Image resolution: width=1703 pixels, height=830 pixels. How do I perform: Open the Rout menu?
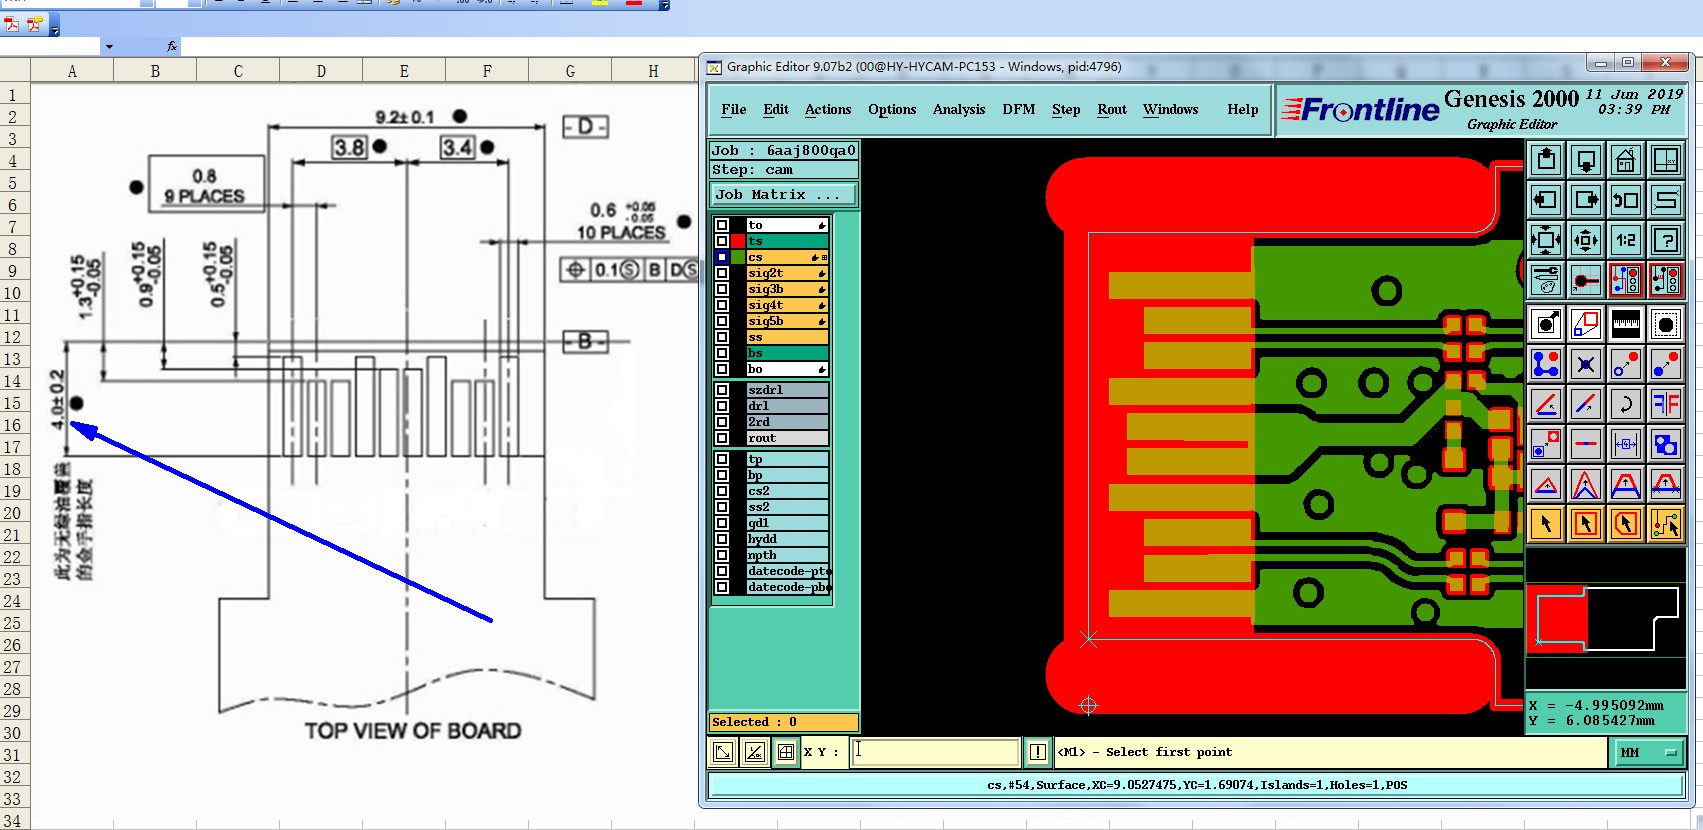1112,109
